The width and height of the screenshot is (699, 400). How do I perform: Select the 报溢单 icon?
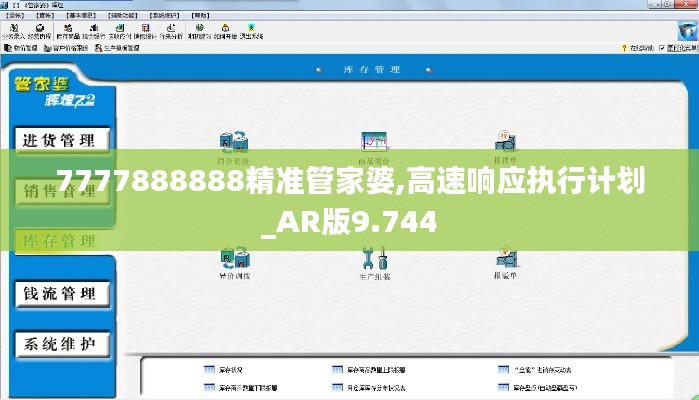pyautogui.click(x=505, y=259)
